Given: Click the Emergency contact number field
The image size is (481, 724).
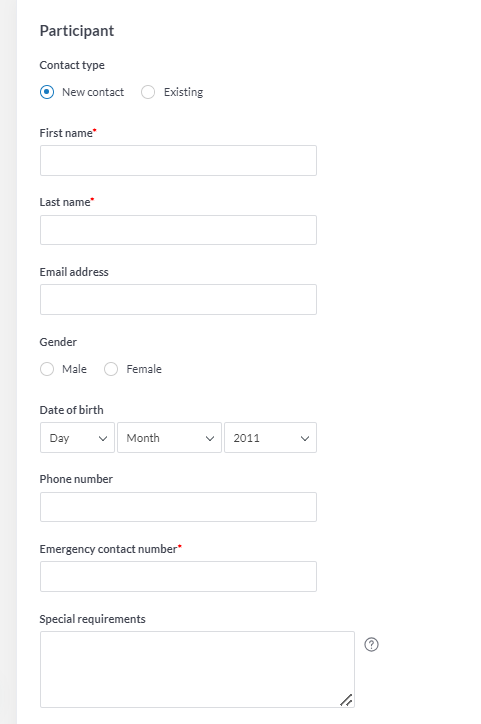Looking at the screenshot, I should (178, 576).
